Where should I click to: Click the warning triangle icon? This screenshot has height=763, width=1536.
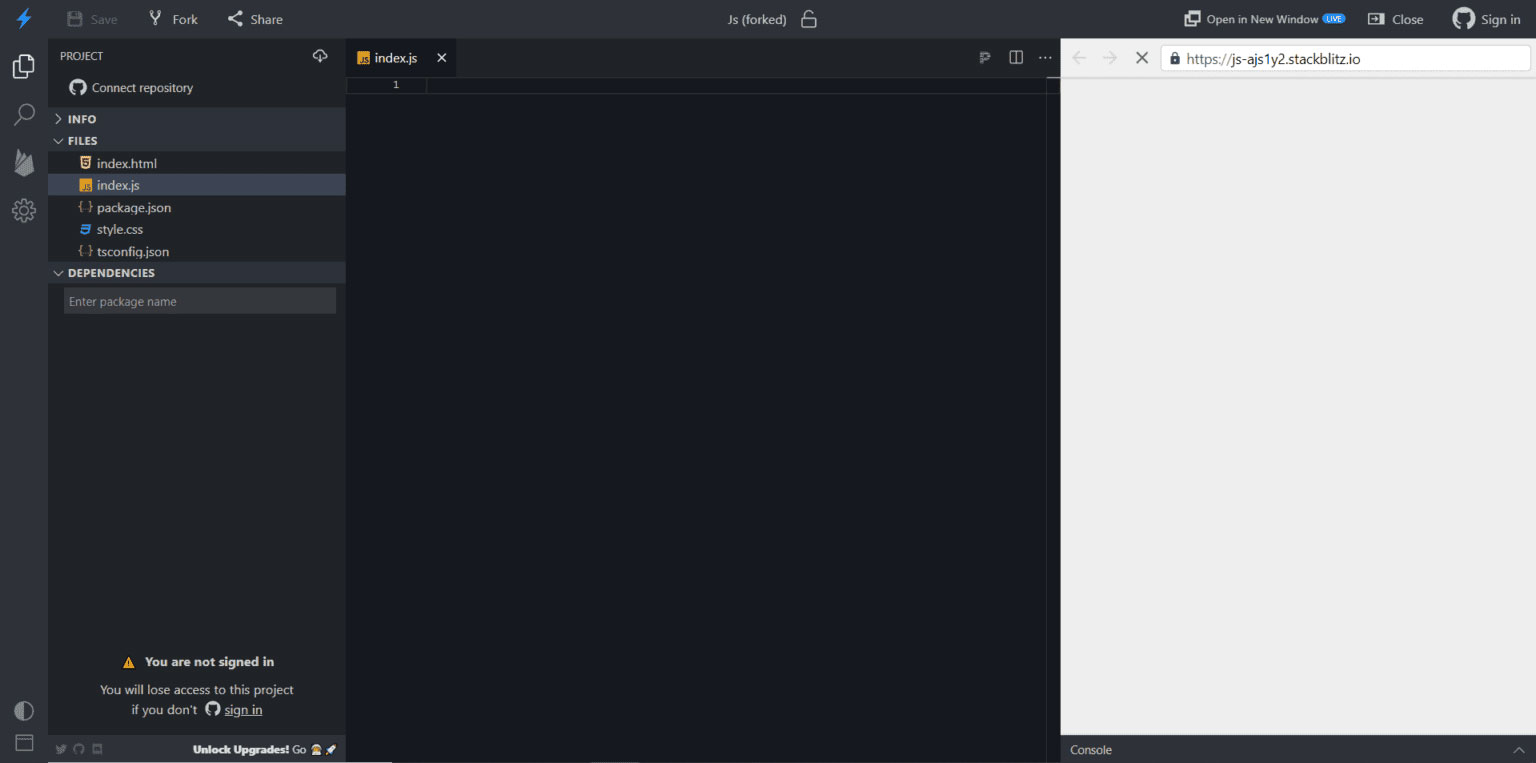tap(128, 662)
